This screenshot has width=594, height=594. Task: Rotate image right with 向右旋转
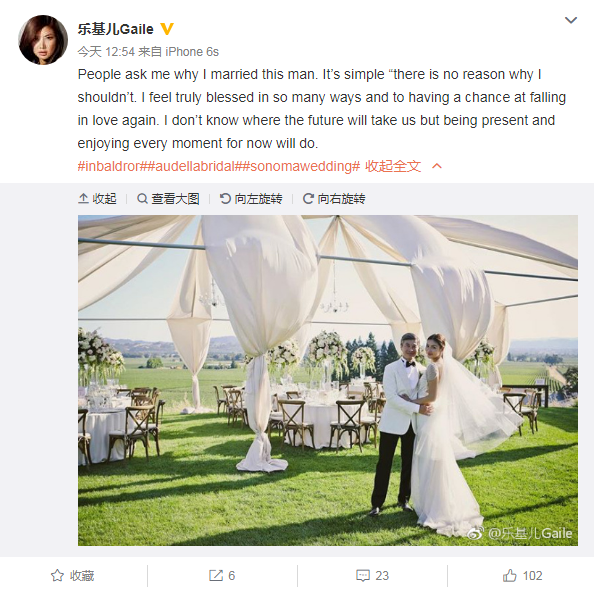coord(334,199)
